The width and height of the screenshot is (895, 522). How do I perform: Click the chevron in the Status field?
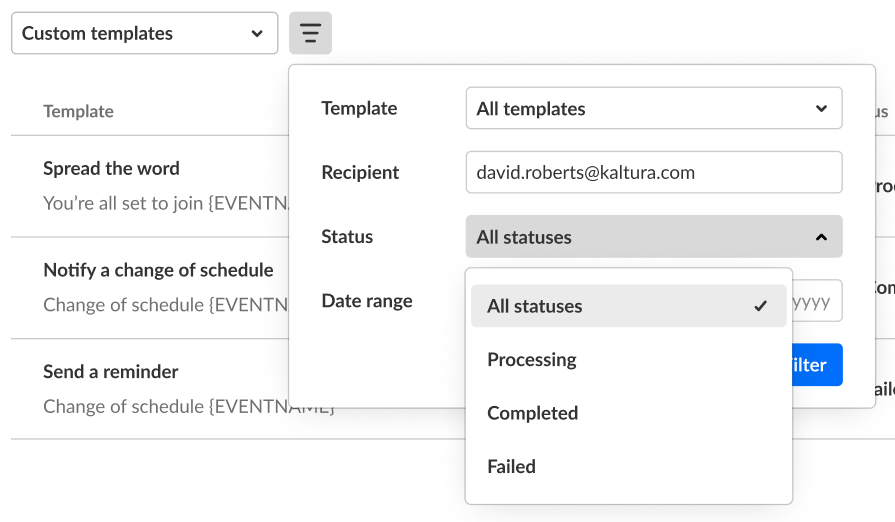pyautogui.click(x=821, y=237)
